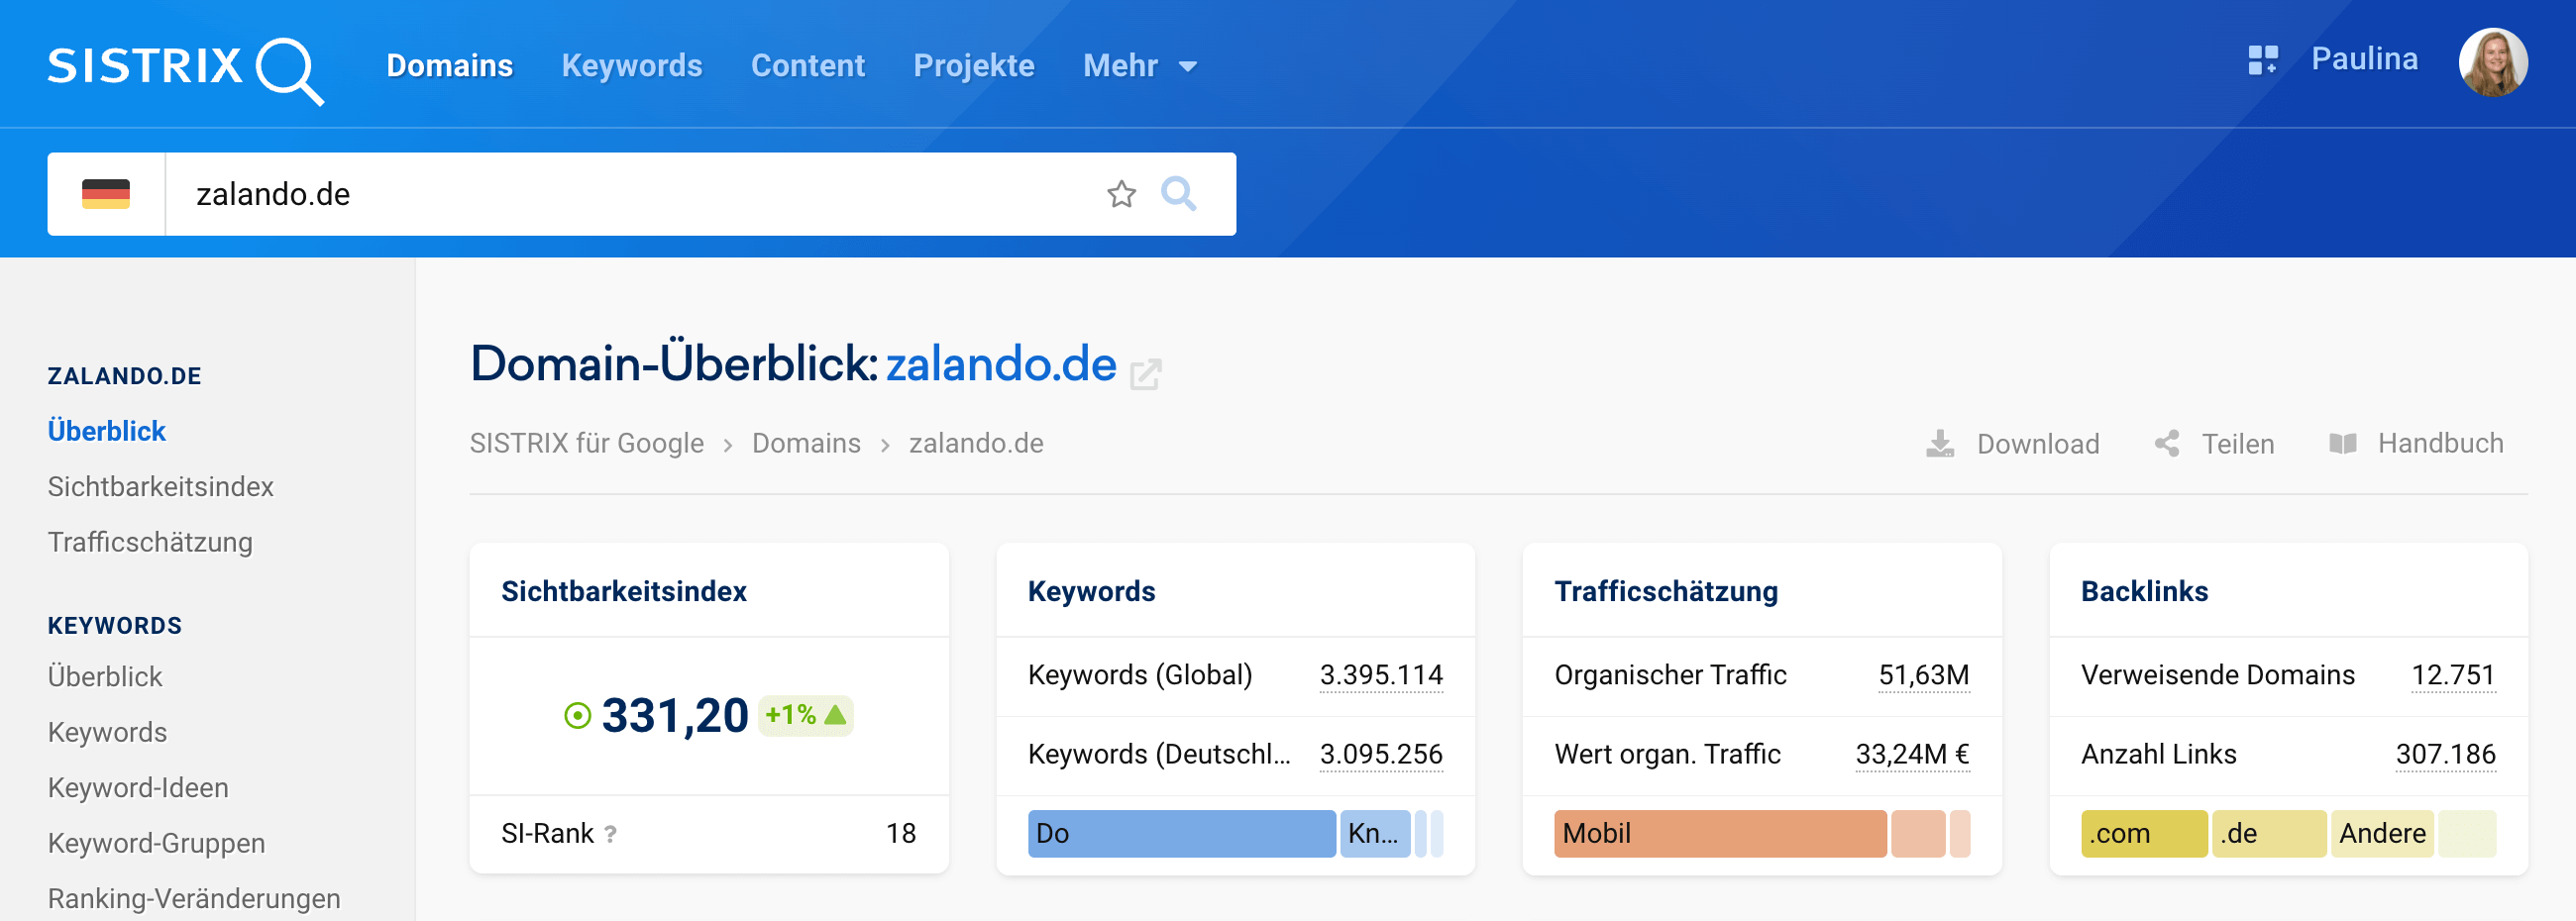The height and width of the screenshot is (921, 2576).
Task: Open the Handbuch book icon
Action: pos(2342,444)
